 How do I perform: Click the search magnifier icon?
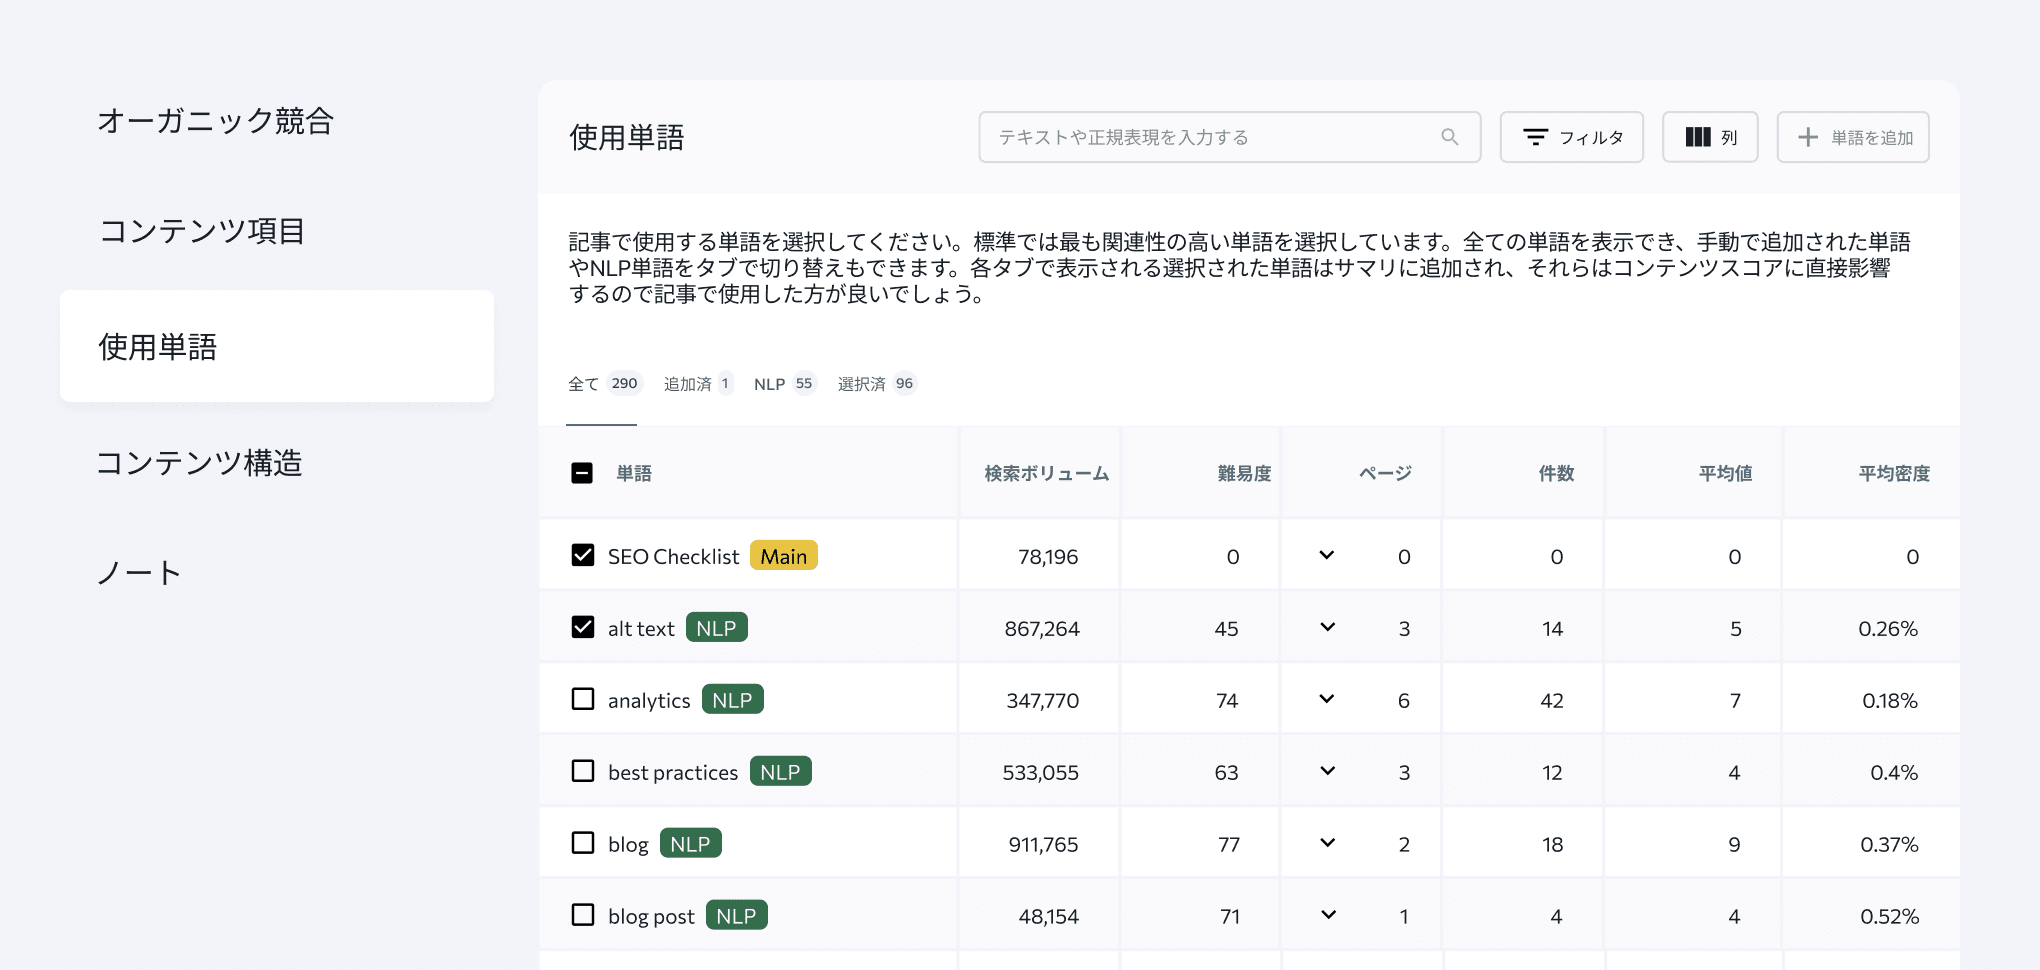[x=1449, y=137]
